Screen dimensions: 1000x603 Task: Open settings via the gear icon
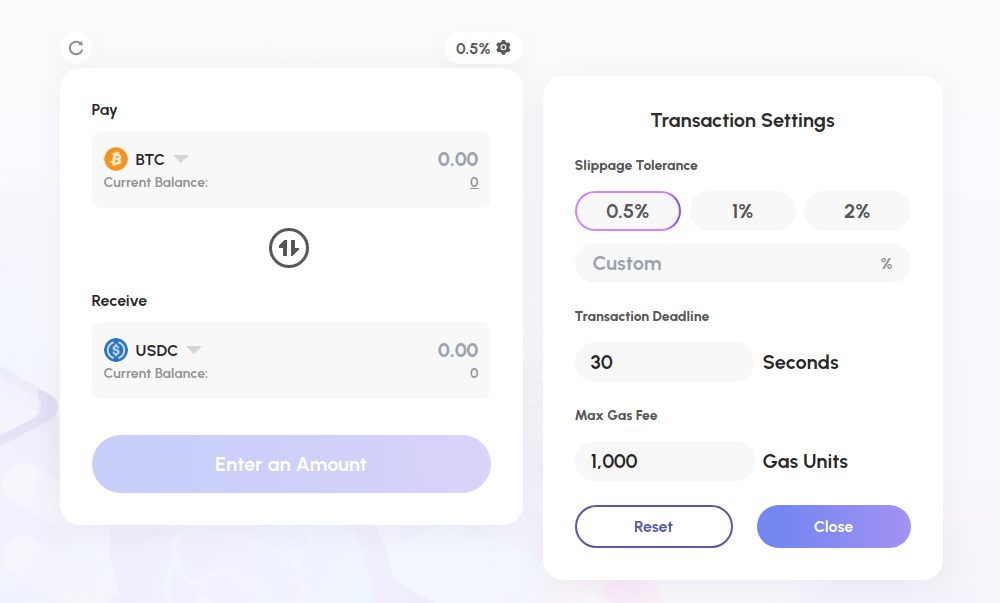(x=503, y=48)
